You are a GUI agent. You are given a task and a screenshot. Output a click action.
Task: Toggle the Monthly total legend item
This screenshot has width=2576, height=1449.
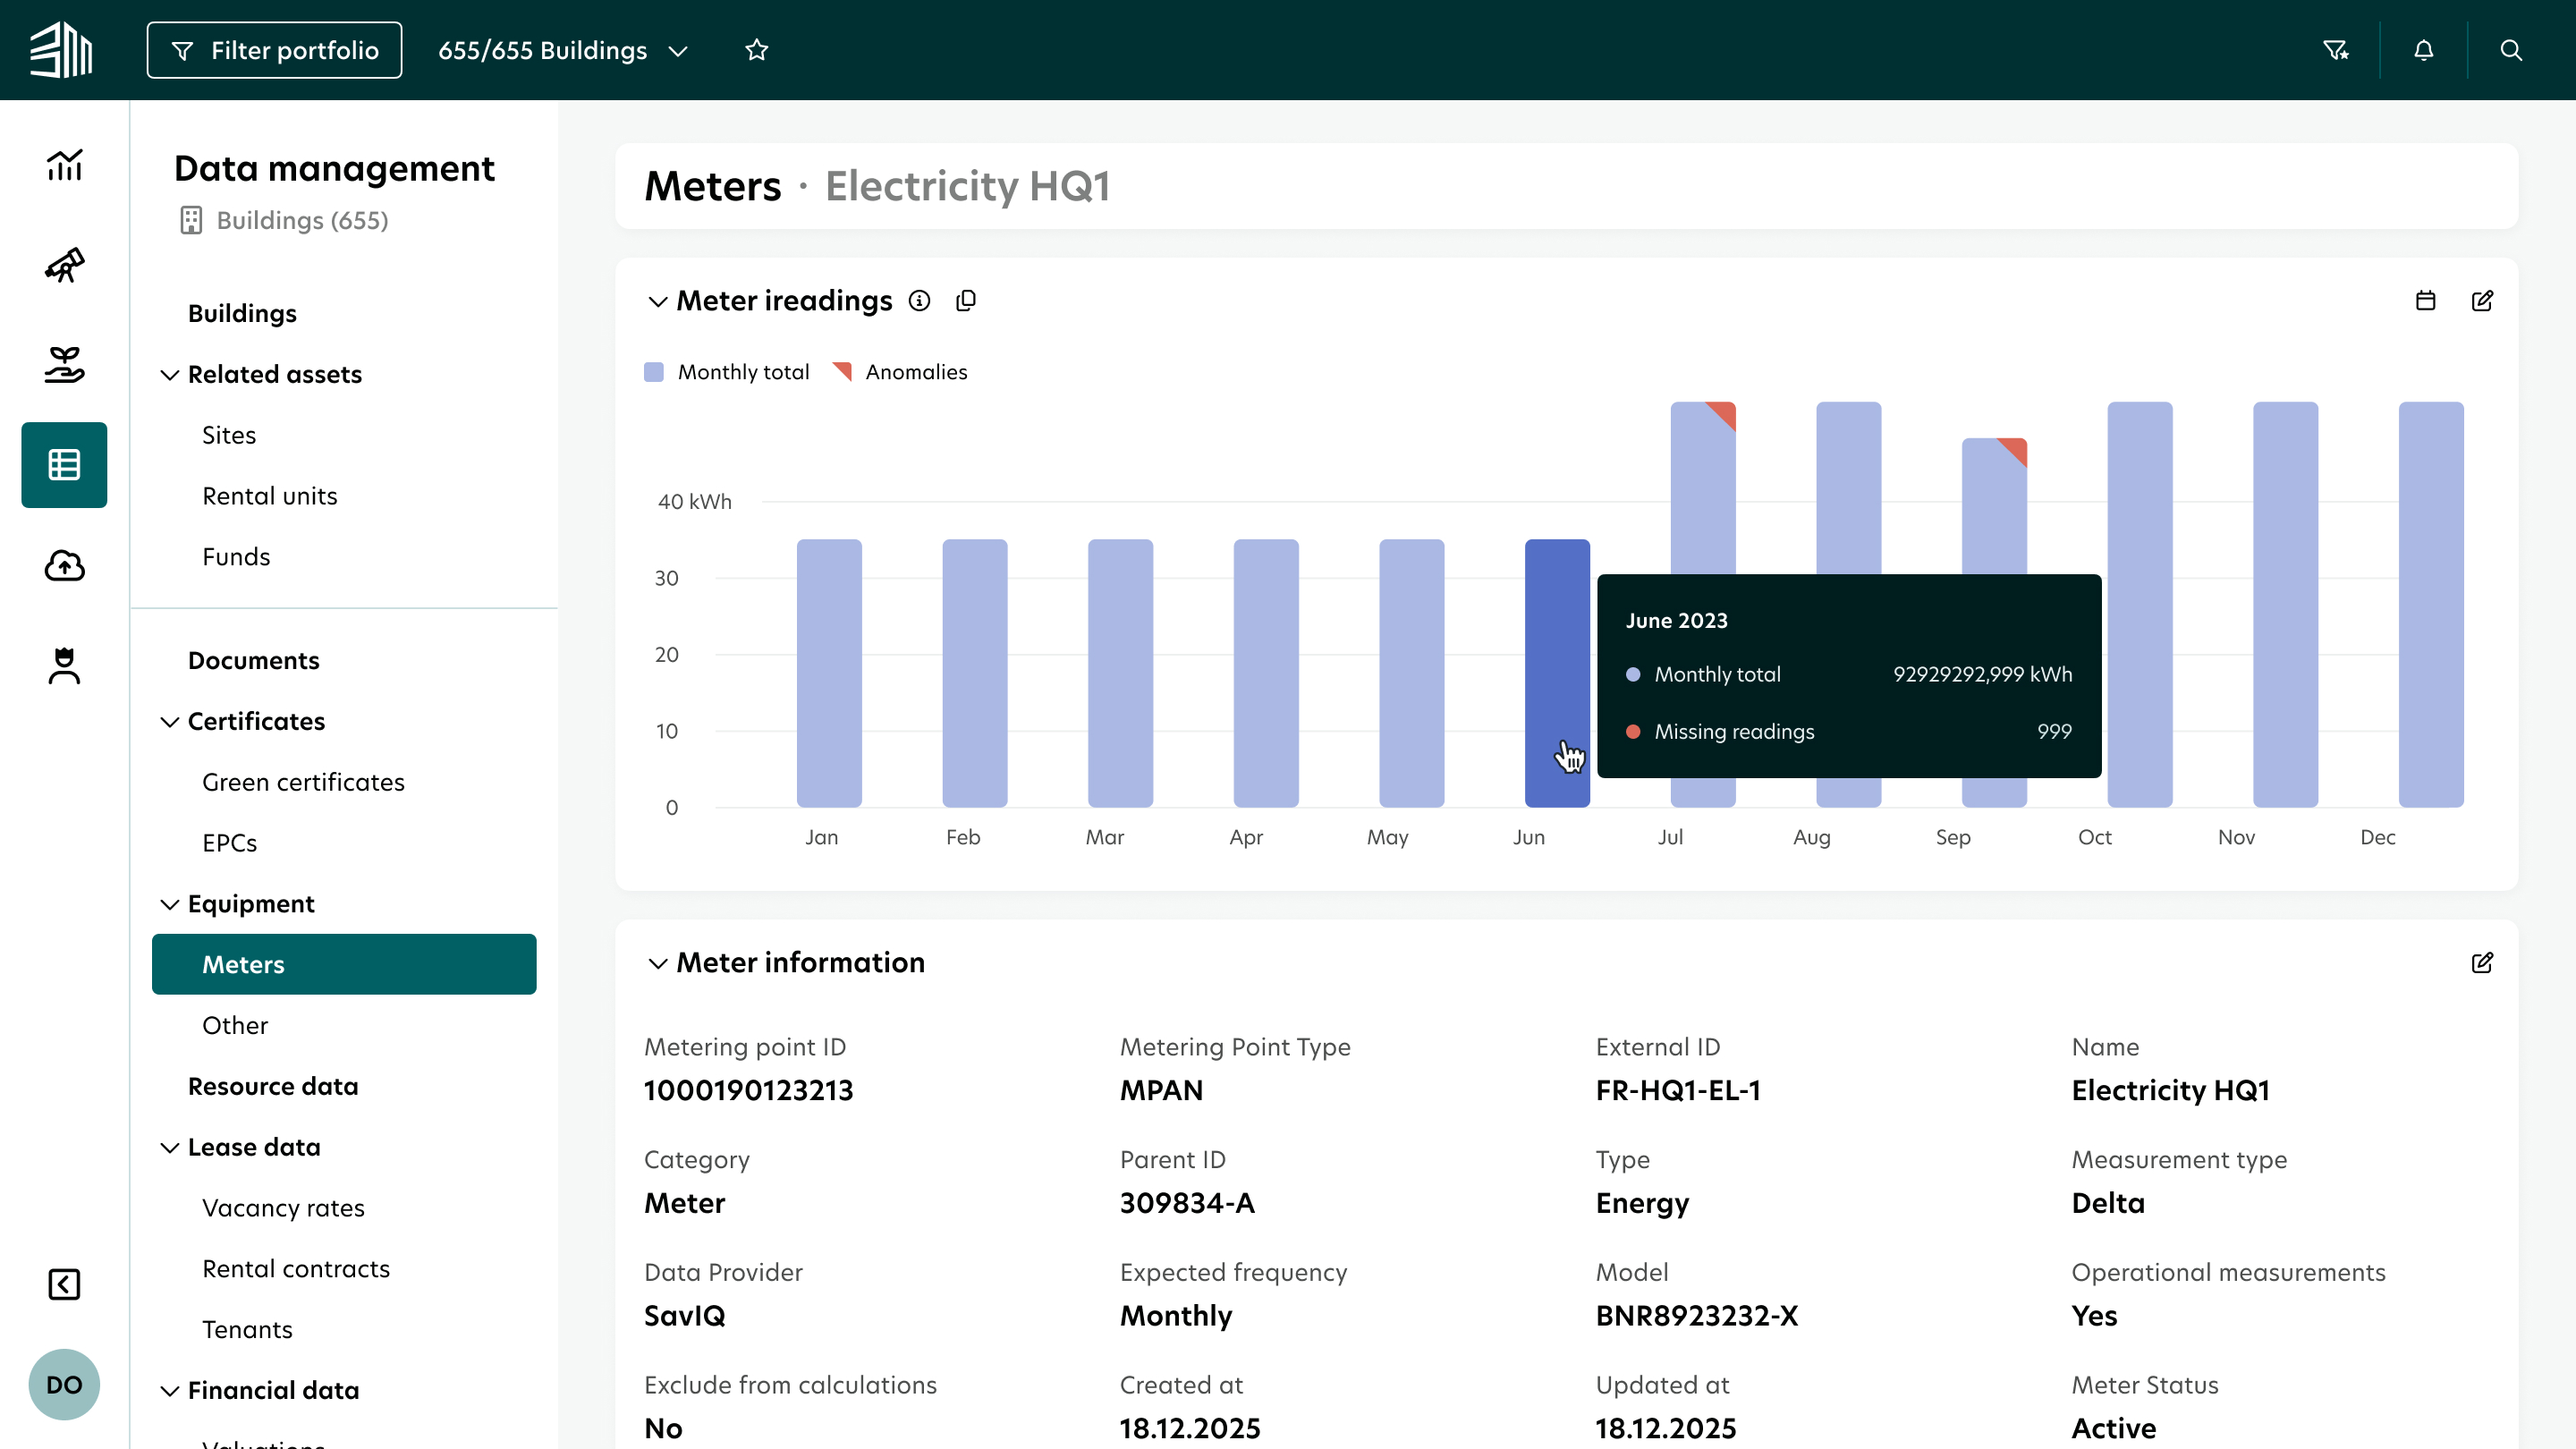pos(727,372)
